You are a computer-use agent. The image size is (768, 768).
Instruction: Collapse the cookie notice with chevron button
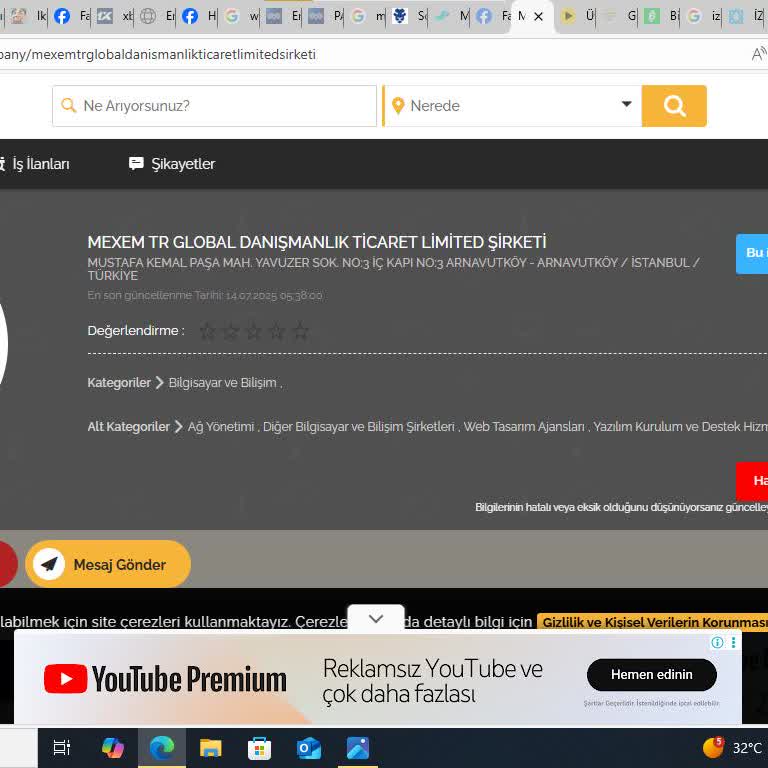[376, 619]
